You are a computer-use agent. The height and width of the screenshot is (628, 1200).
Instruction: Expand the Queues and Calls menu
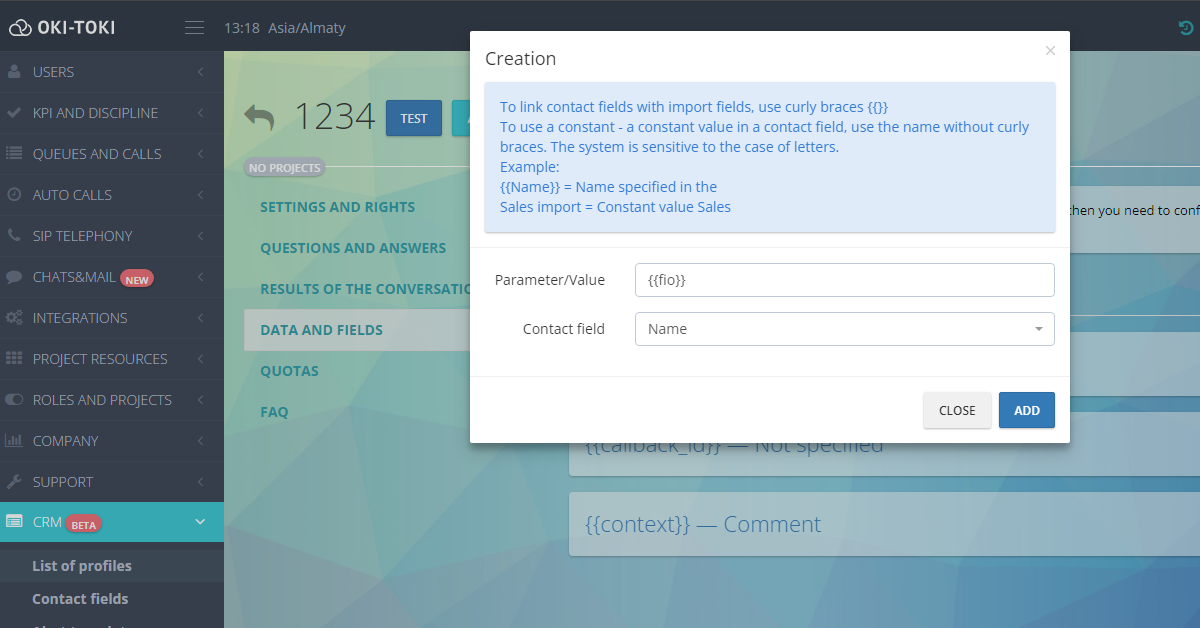[200, 154]
